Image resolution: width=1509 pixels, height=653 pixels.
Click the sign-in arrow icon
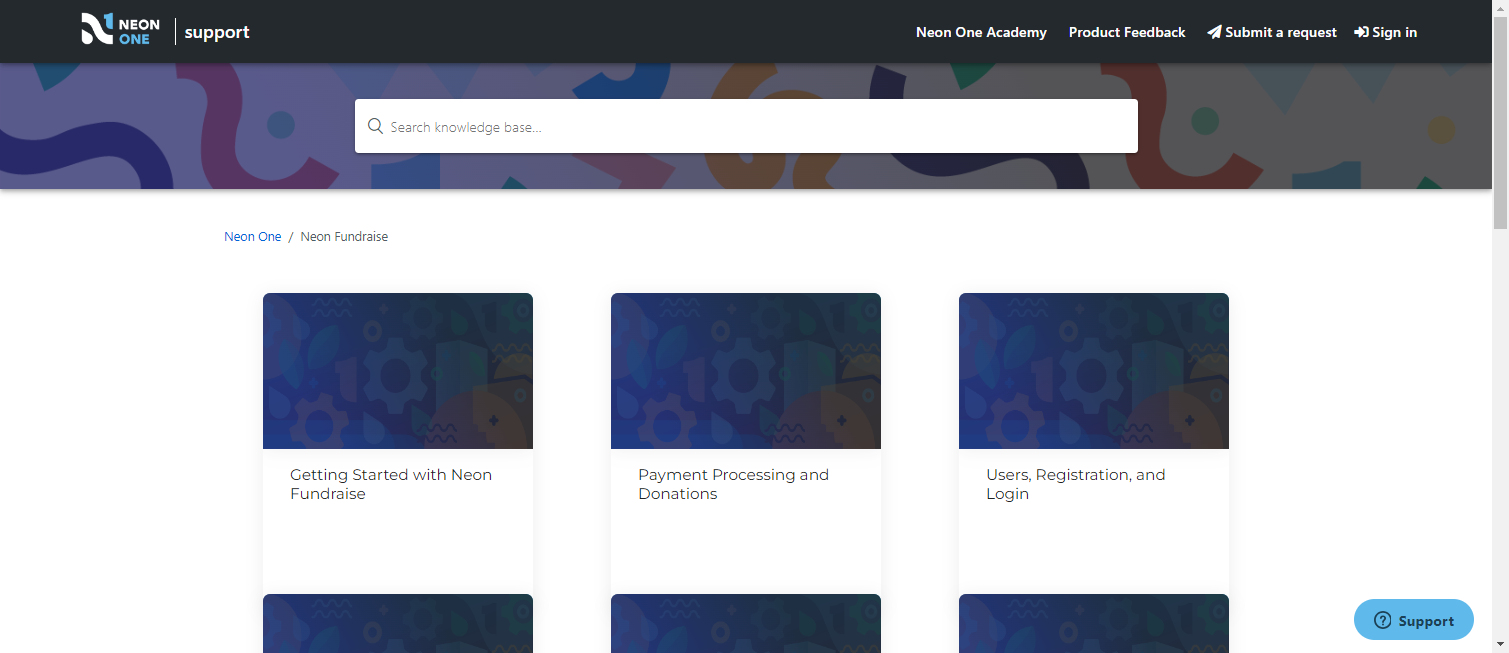[x=1361, y=32]
